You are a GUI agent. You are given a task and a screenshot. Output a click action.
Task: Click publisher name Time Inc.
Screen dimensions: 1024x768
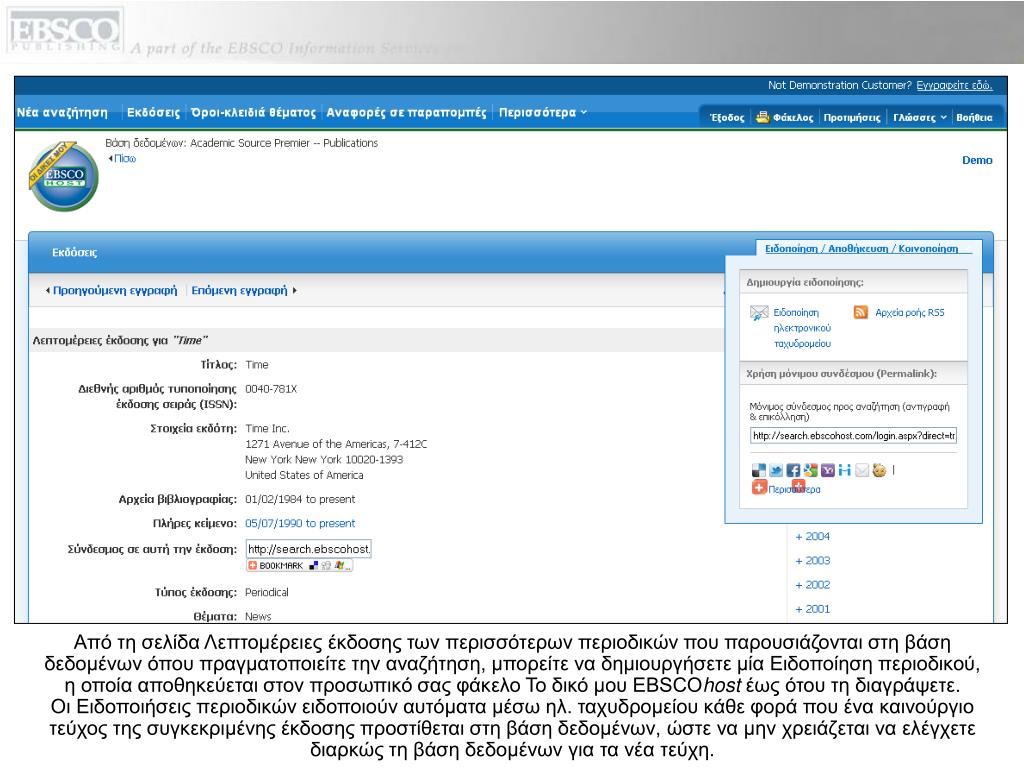click(267, 428)
